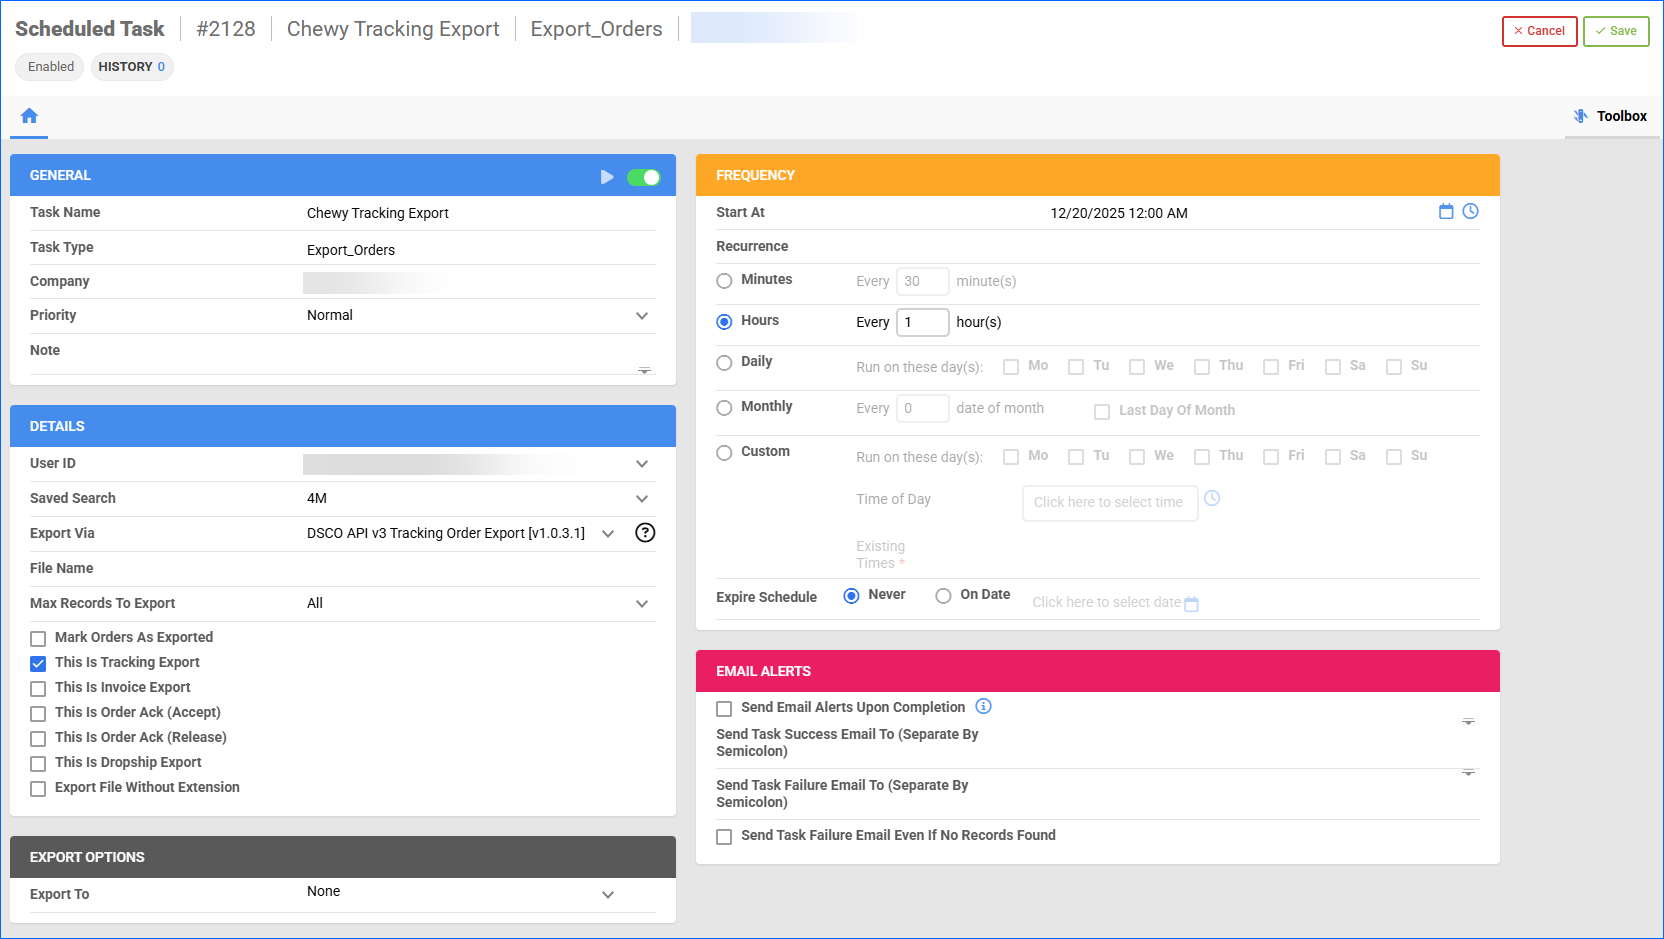Enable Send Email Alerts Upon Completion
Screen dimensions: 1664x939
(724, 708)
